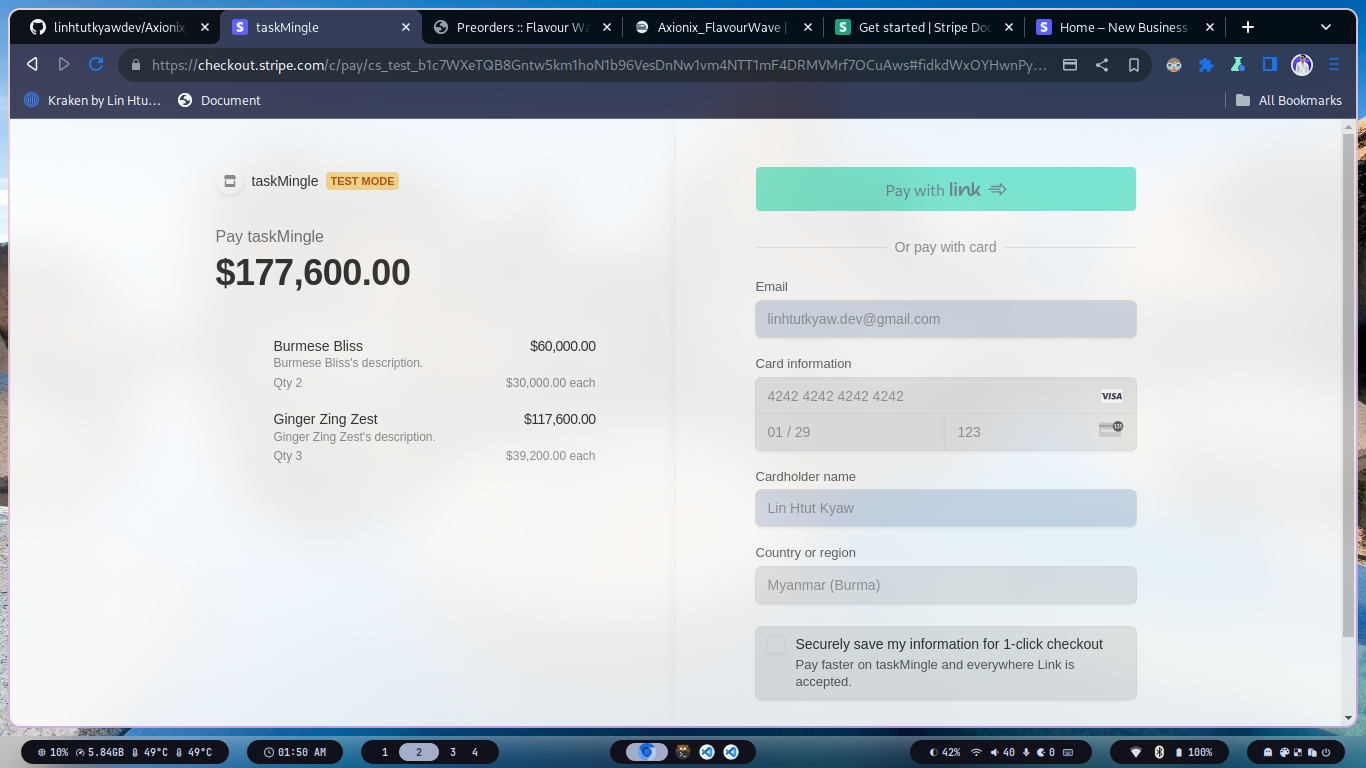
Task: Click the browser back arrow
Action: click(x=32, y=64)
